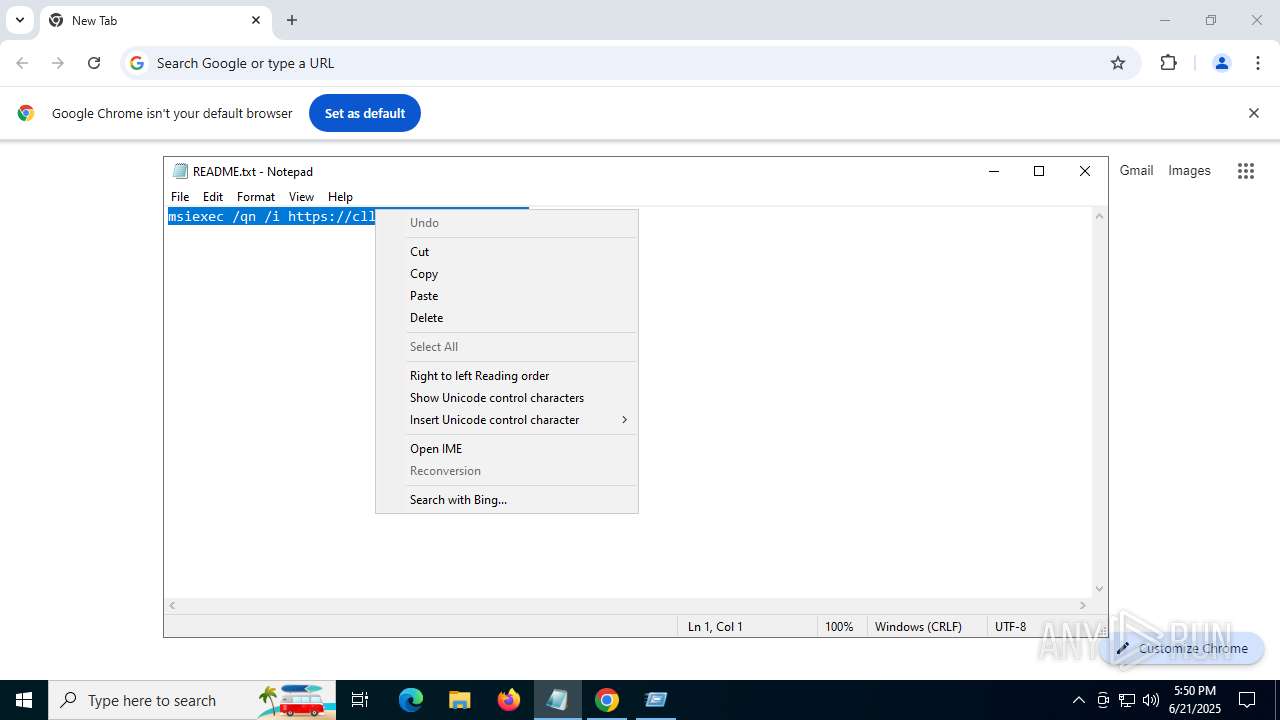The image size is (1280, 720).
Task: Click Notepad vertical scrollbar up arrow
Action: 1099,216
